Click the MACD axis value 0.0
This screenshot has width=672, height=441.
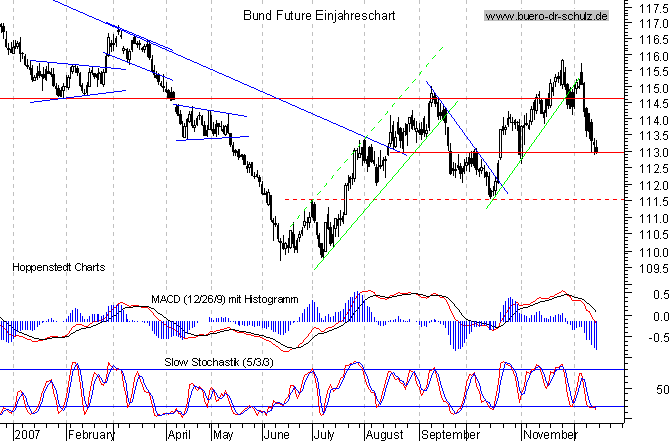[661, 316]
